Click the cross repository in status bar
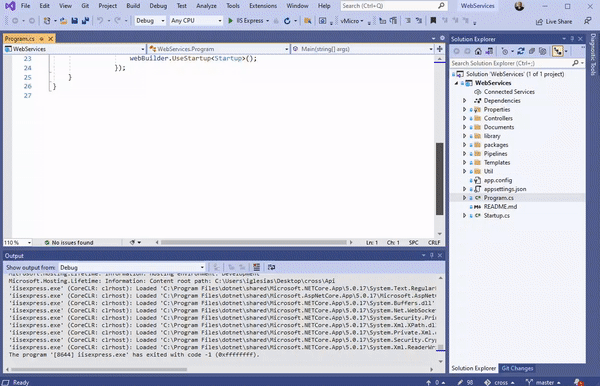Image resolution: width=600 pixels, height=386 pixels. (499, 382)
